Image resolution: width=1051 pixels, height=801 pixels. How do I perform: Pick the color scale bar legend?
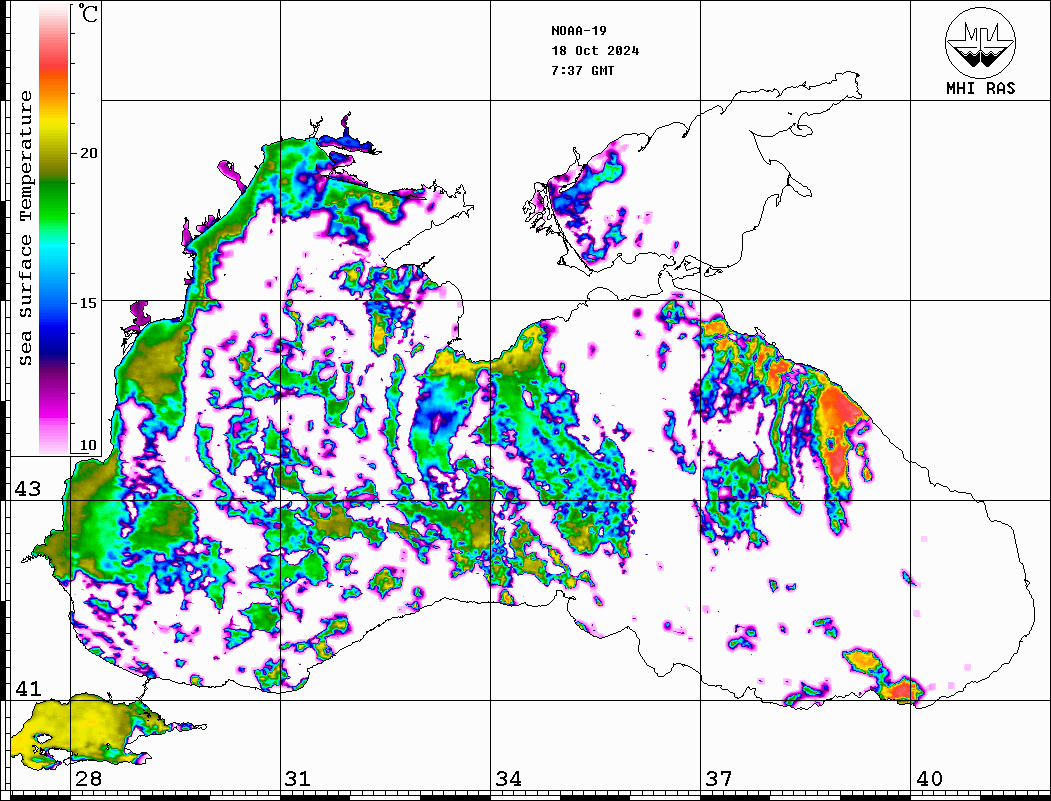coord(54,229)
